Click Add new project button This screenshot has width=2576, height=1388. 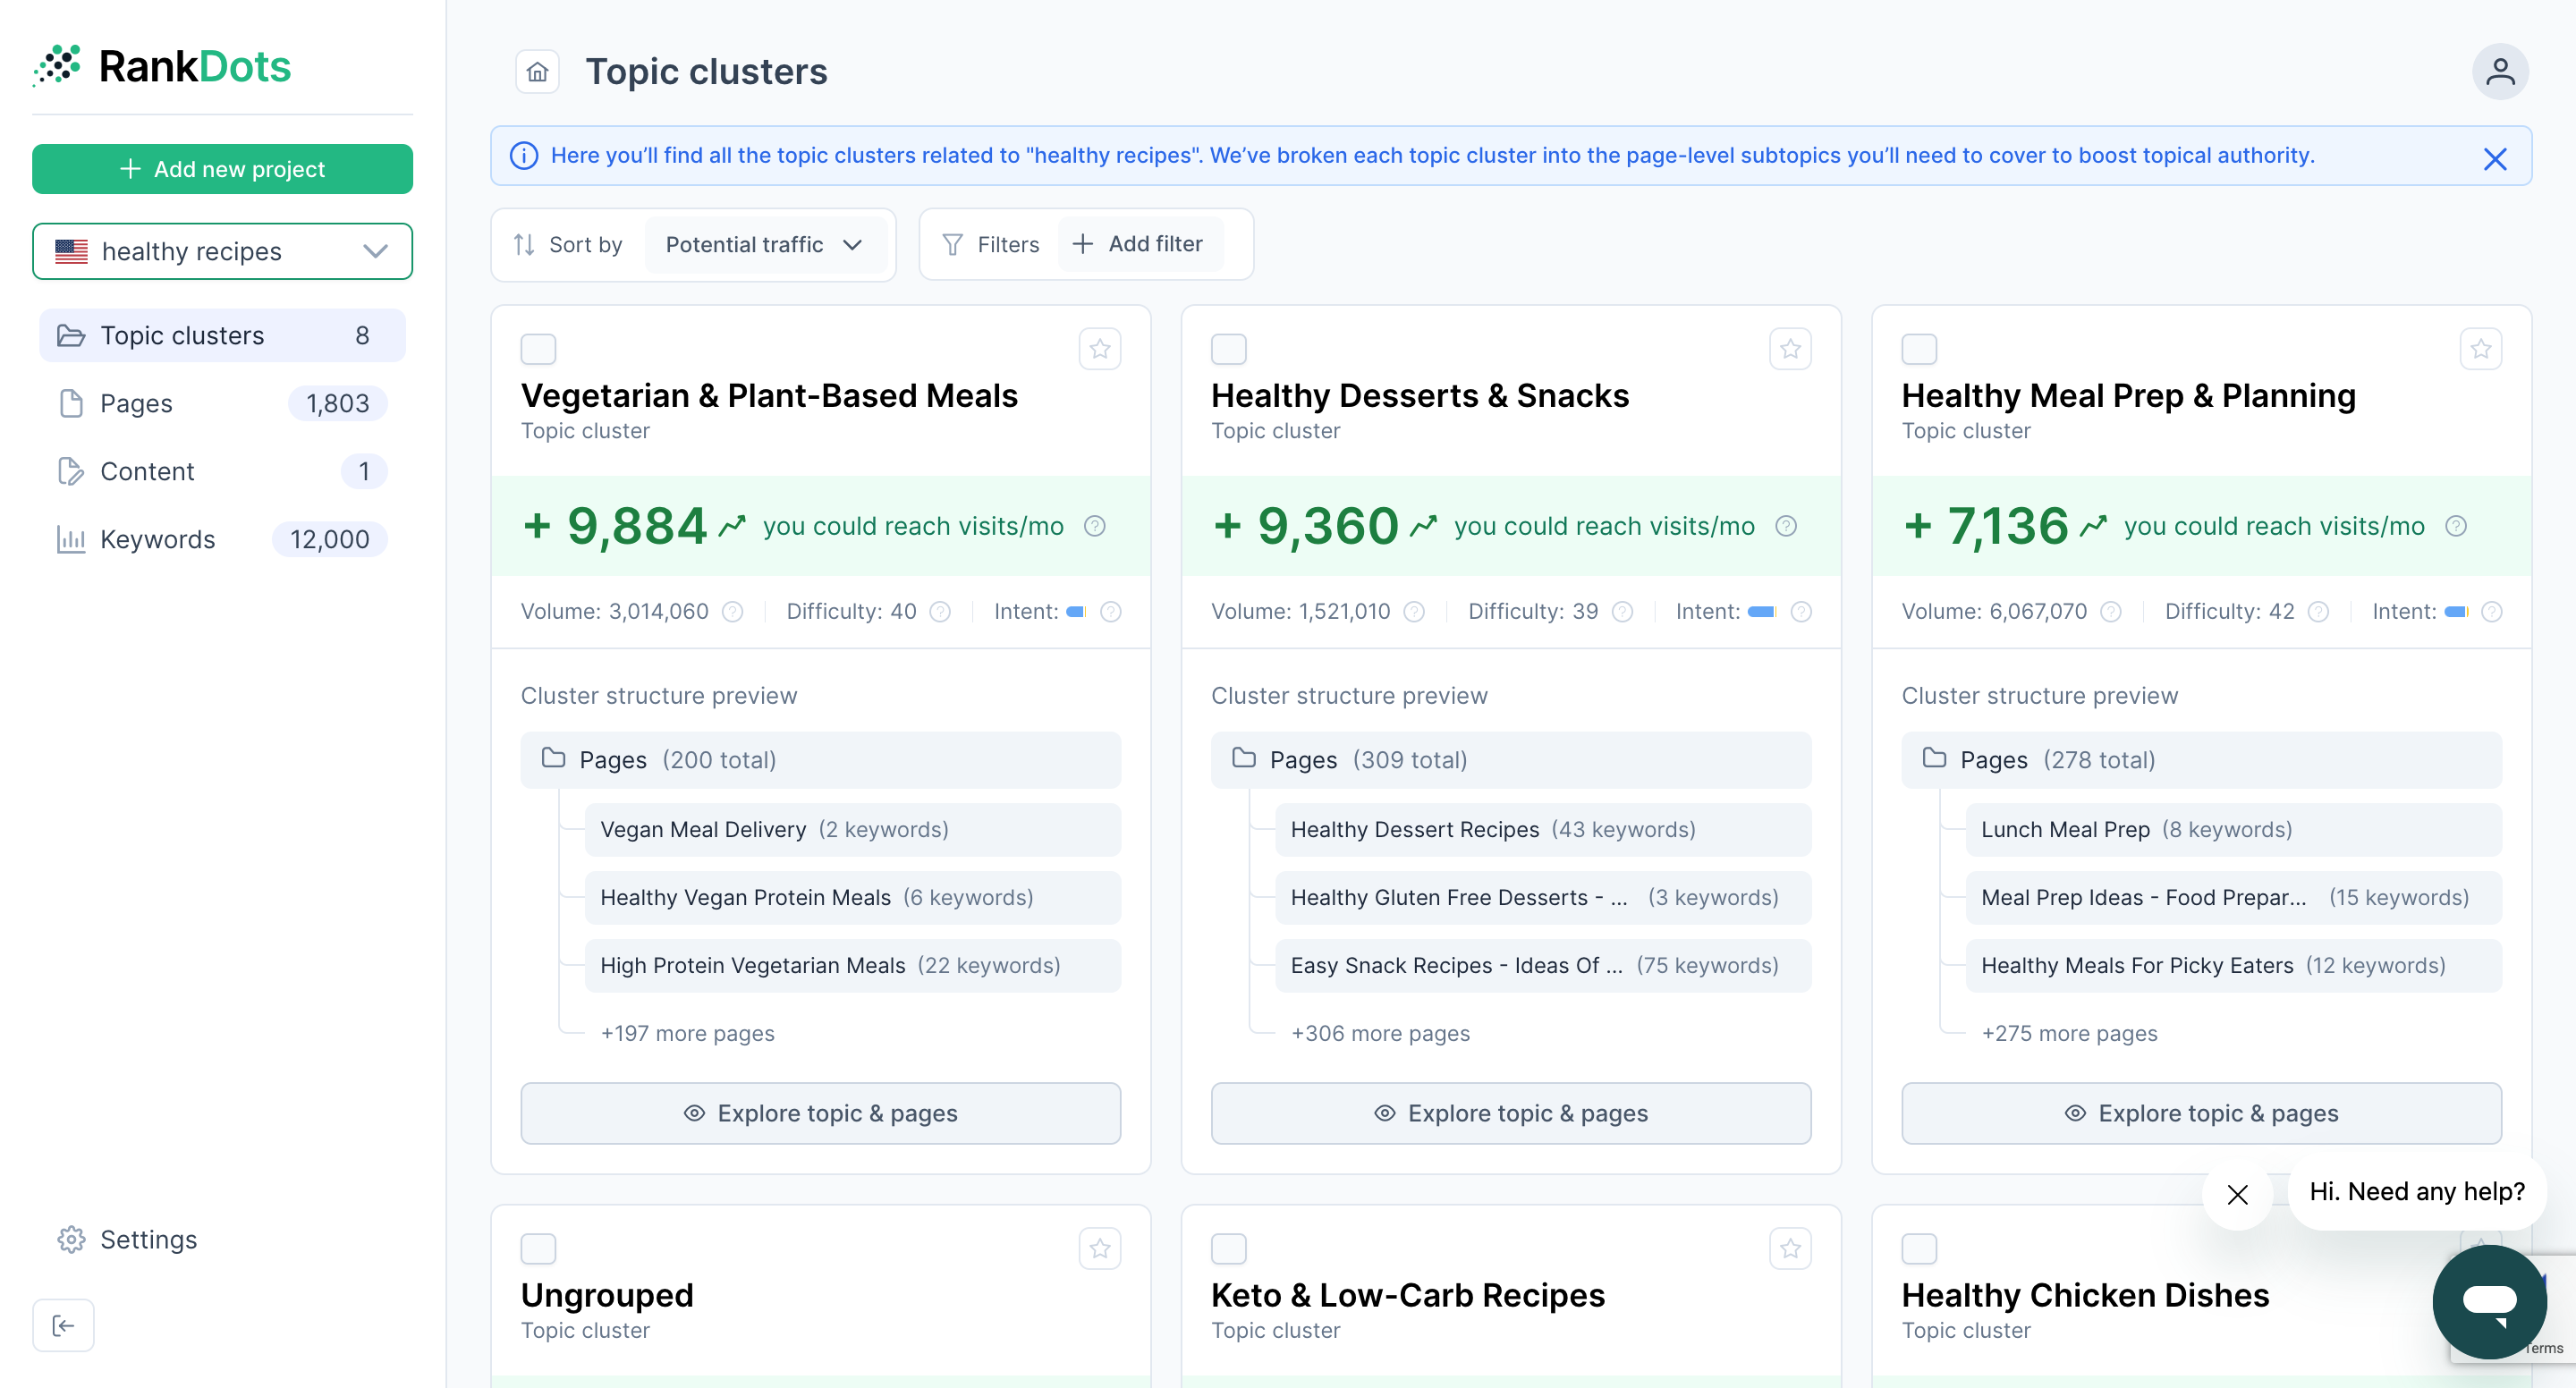pyautogui.click(x=222, y=169)
